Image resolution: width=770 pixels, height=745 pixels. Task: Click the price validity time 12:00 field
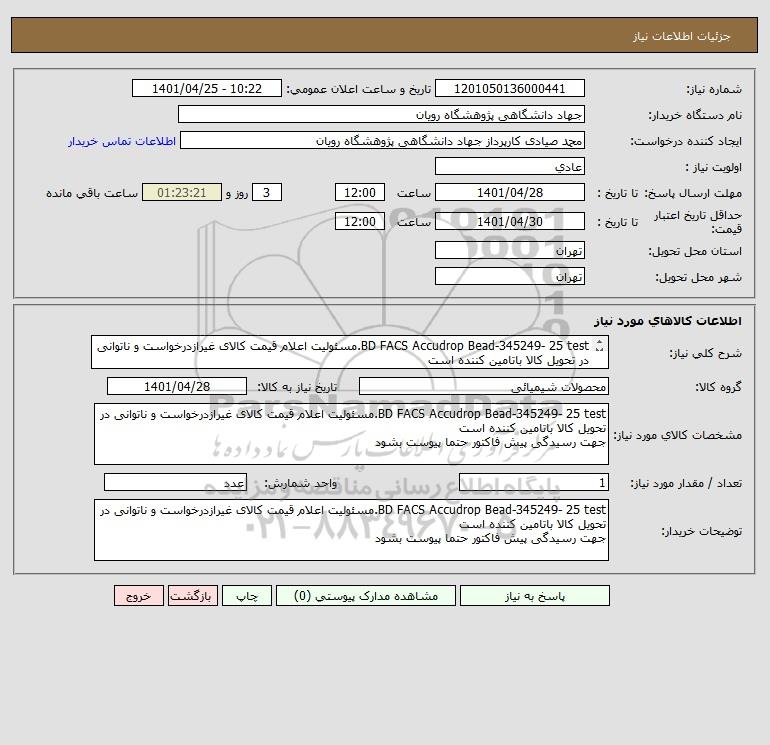[x=359, y=221]
